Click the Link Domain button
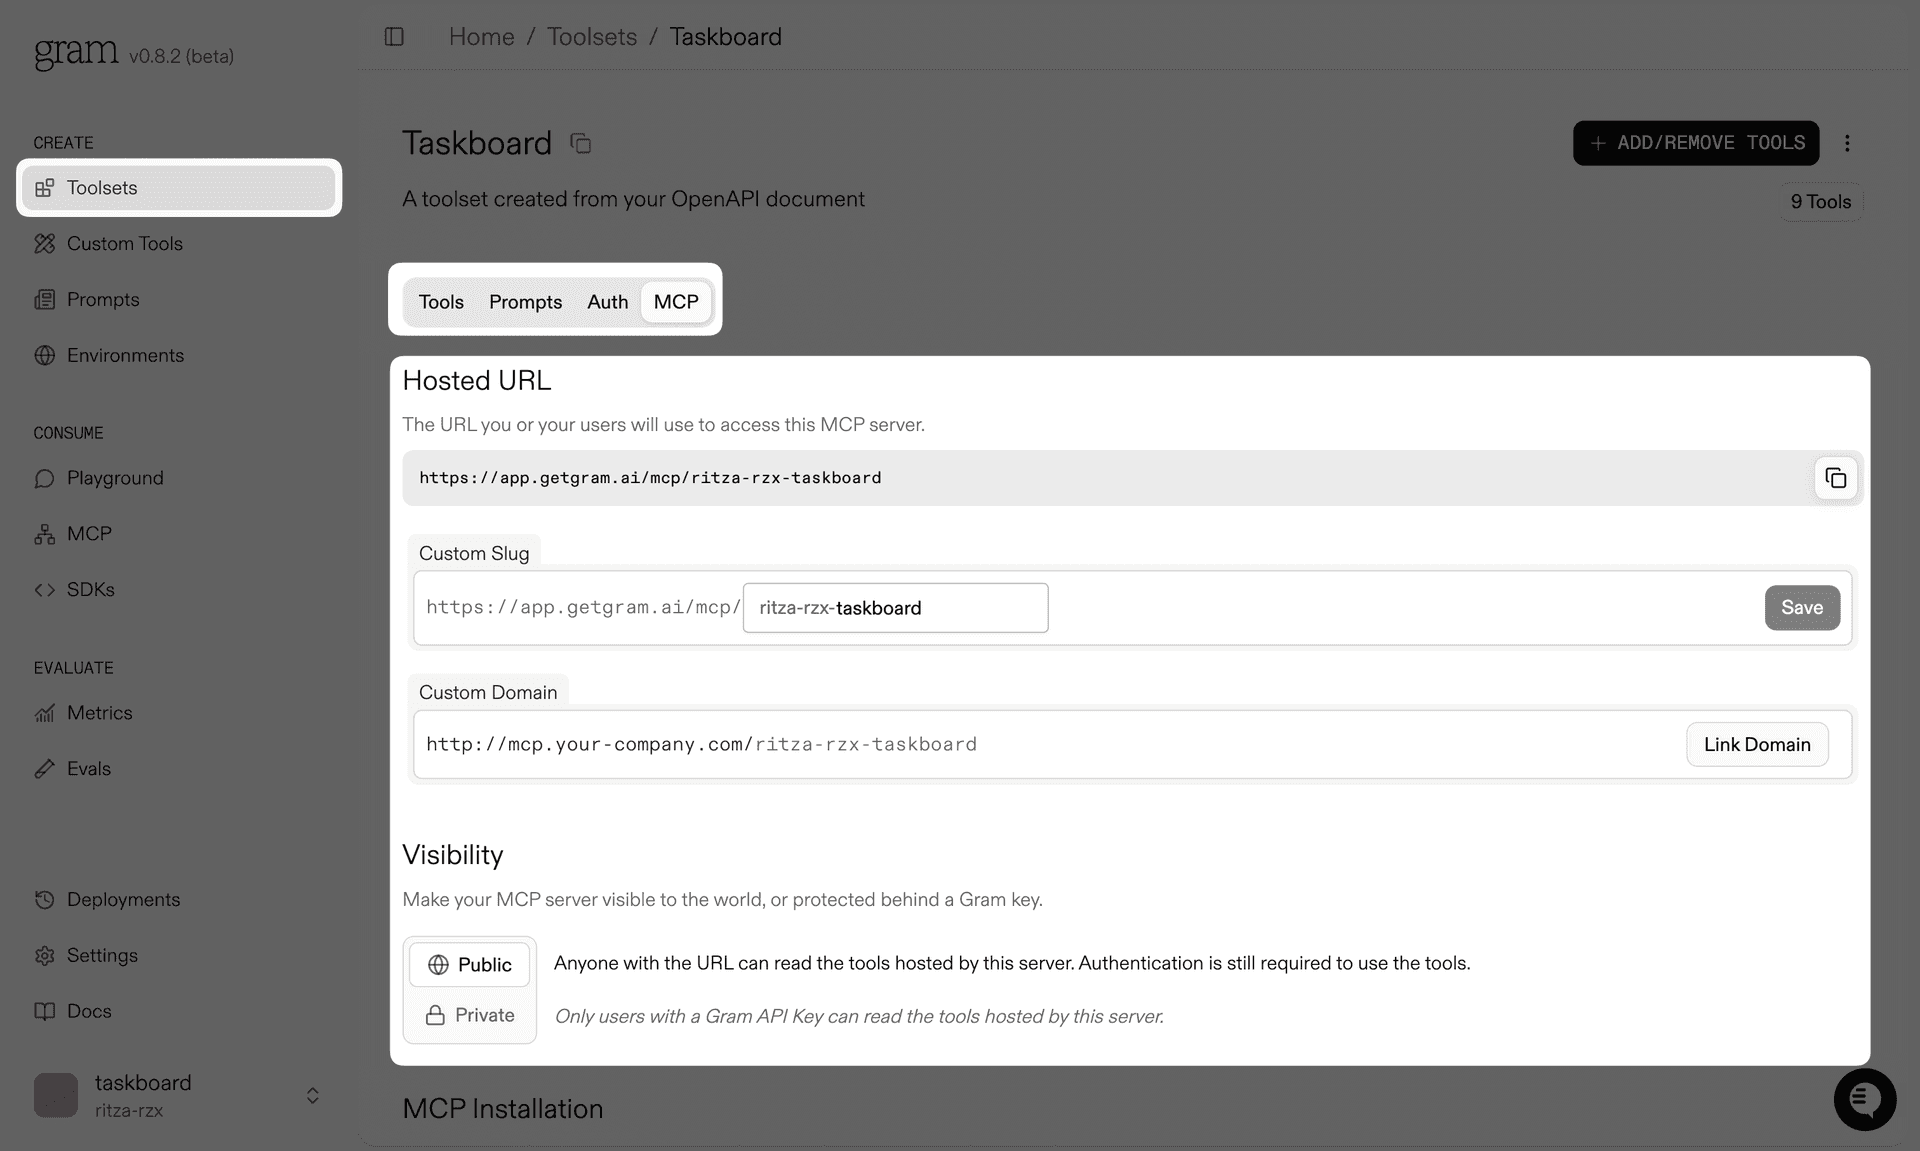1920x1151 pixels. (x=1756, y=744)
